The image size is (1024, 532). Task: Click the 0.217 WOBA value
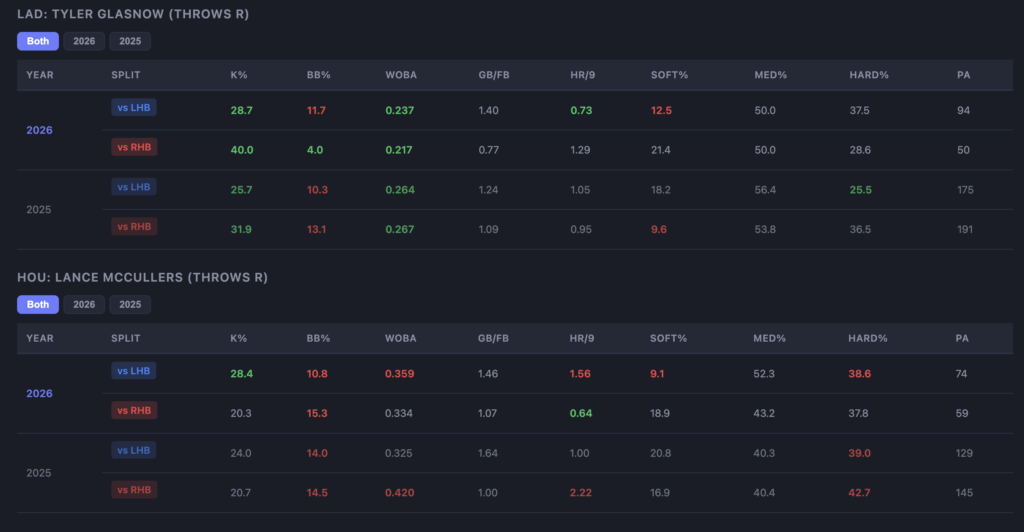tap(399, 150)
